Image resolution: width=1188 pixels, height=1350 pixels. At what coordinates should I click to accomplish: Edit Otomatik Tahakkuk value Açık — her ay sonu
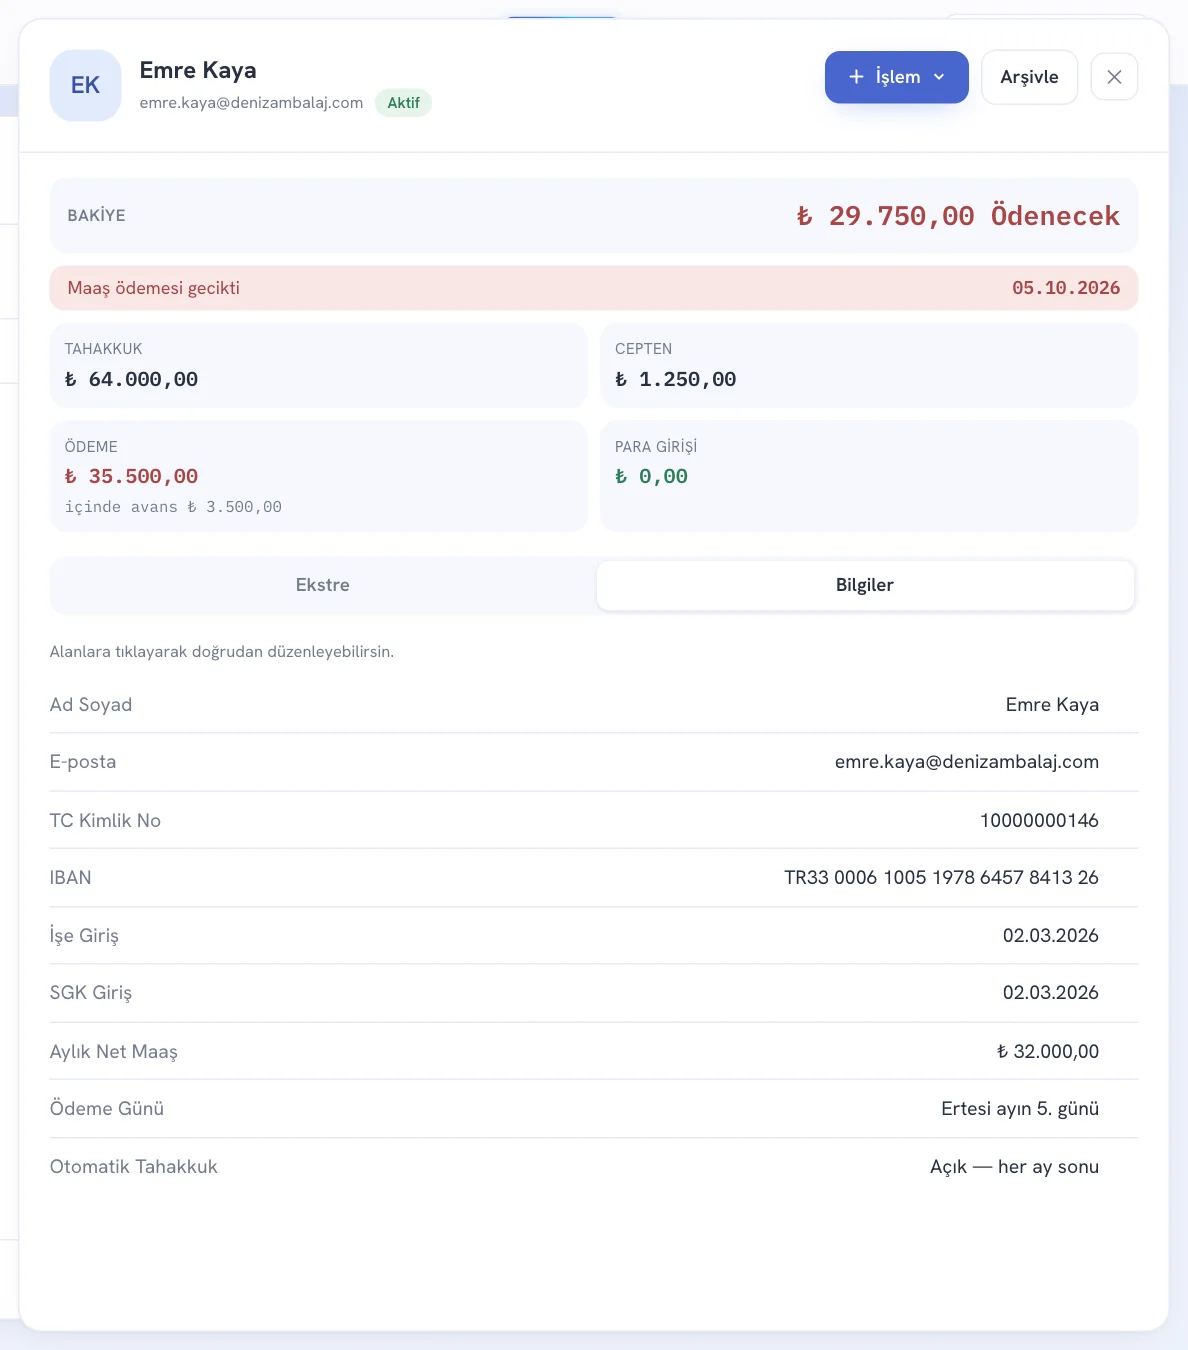point(1014,1167)
